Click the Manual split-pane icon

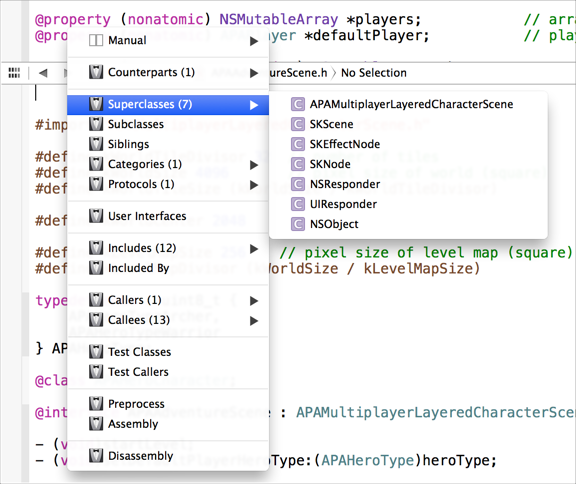(96, 40)
